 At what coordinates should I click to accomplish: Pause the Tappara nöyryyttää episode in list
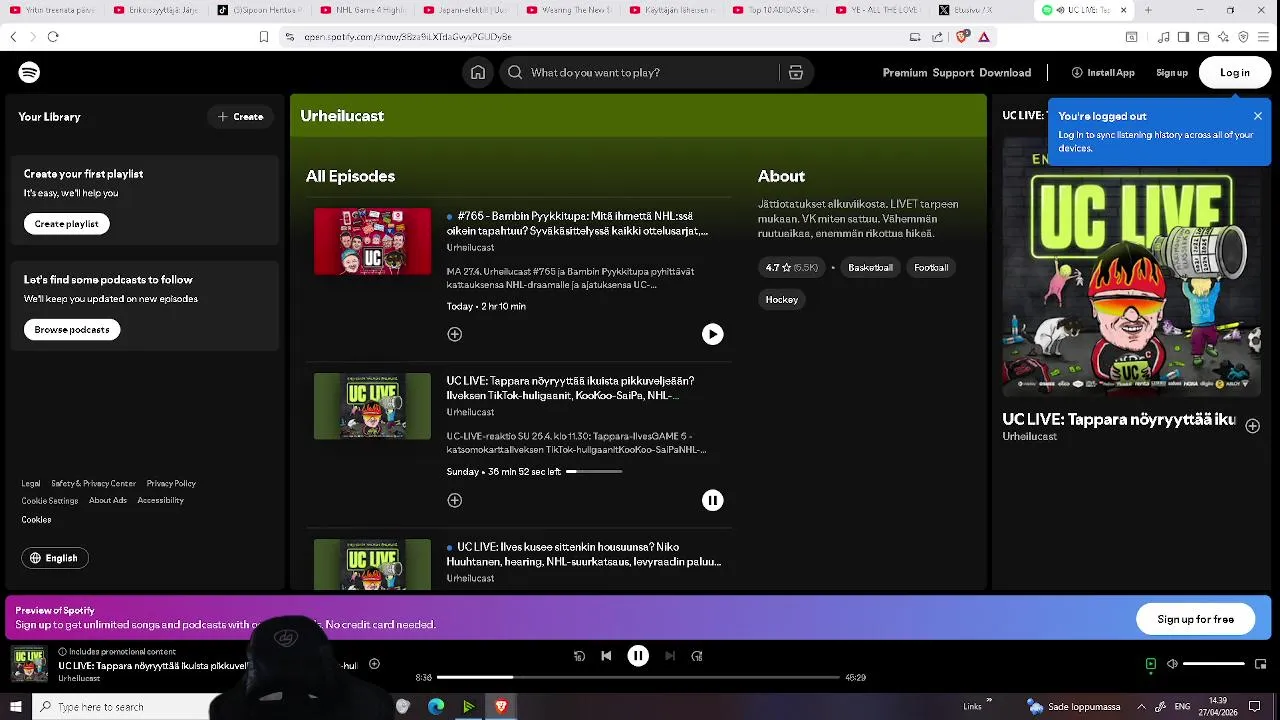tap(712, 500)
